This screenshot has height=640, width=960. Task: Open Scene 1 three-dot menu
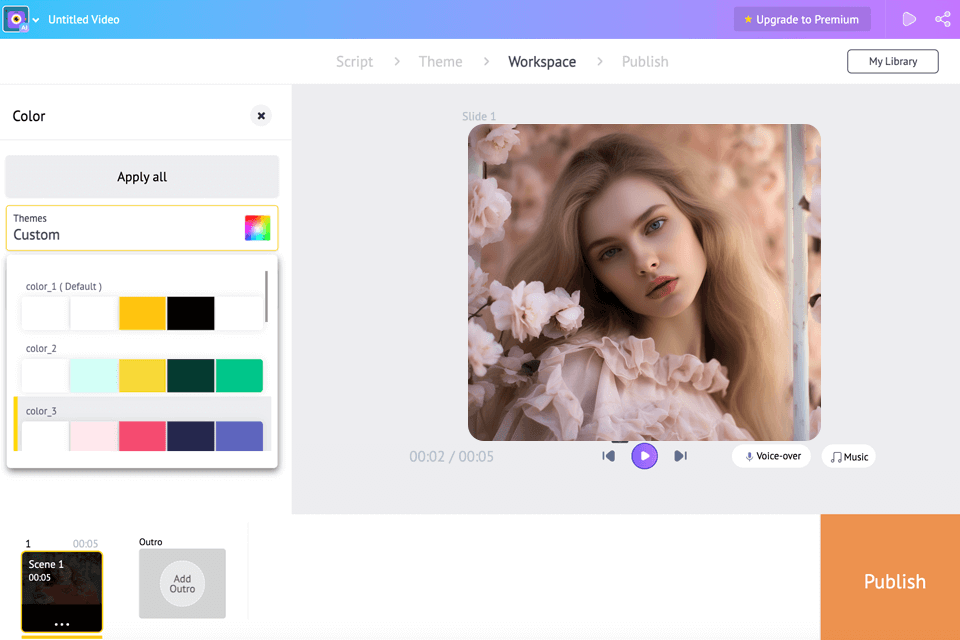[x=62, y=624]
